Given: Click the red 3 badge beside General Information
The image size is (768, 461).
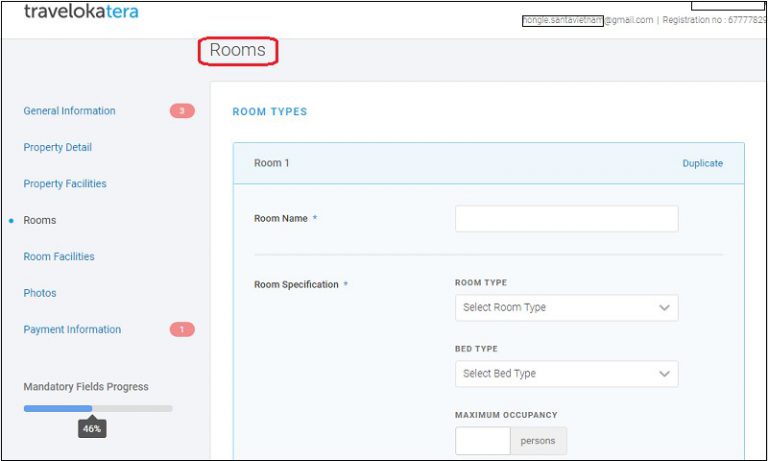Looking at the screenshot, I should 182,111.
